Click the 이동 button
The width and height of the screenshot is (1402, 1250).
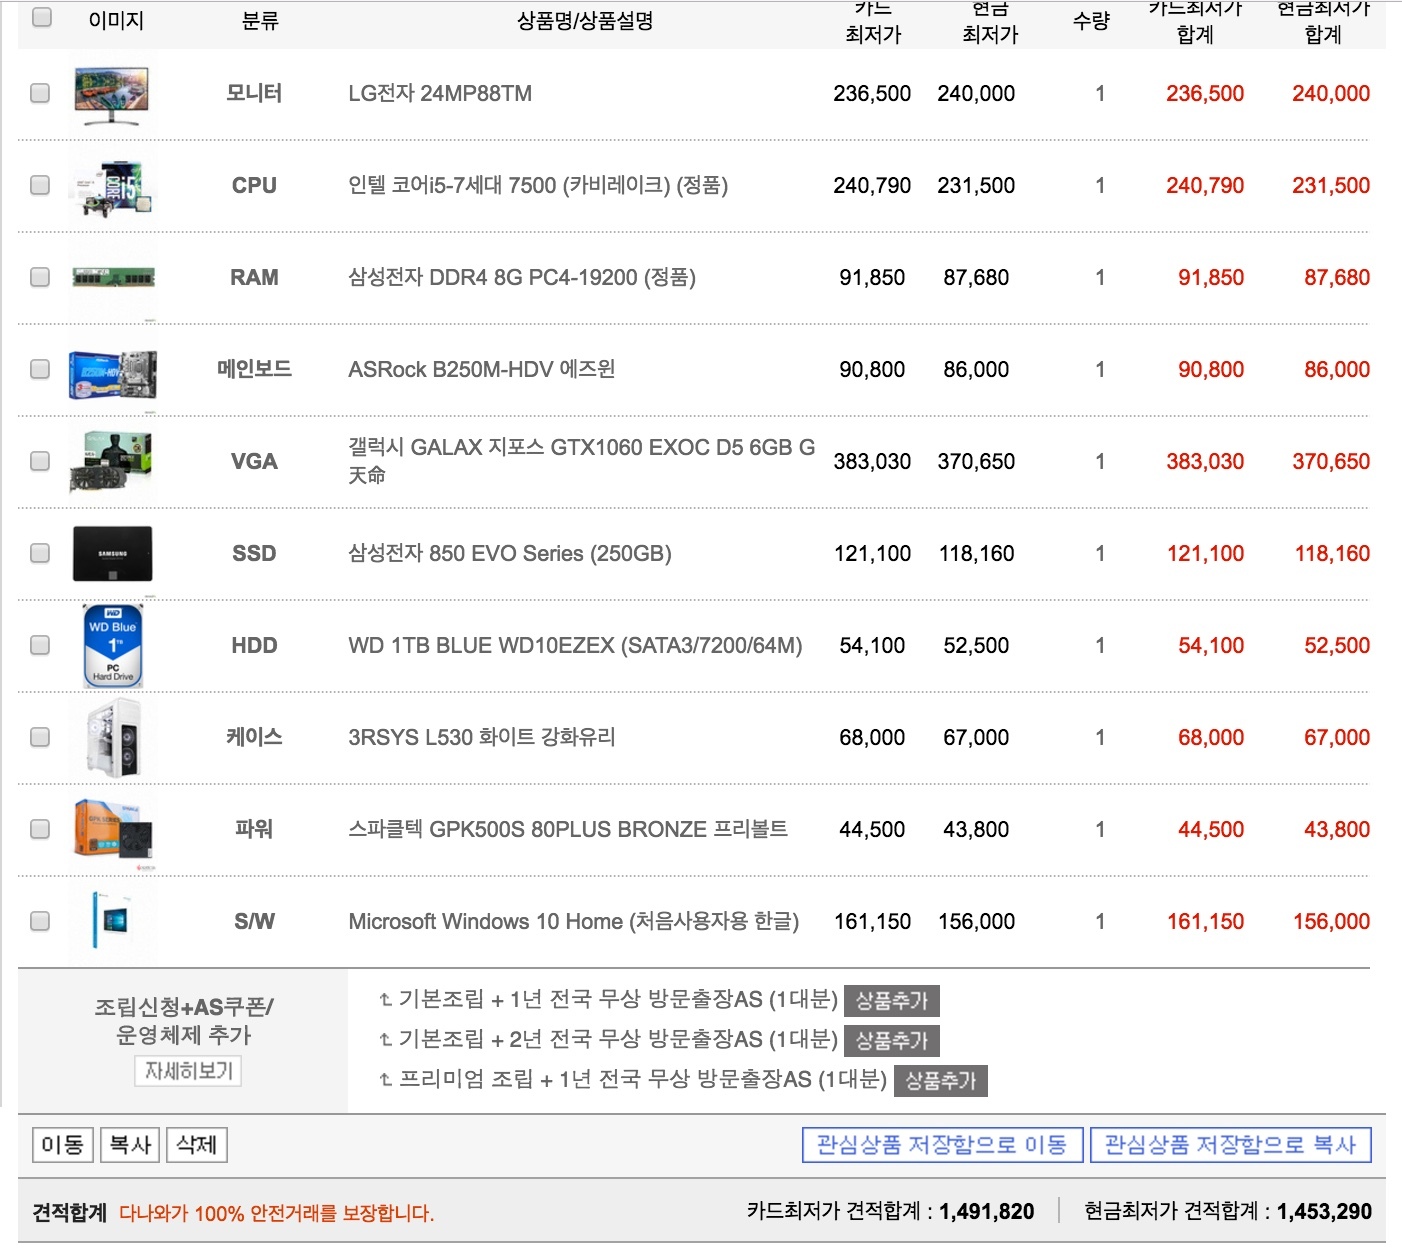(63, 1145)
